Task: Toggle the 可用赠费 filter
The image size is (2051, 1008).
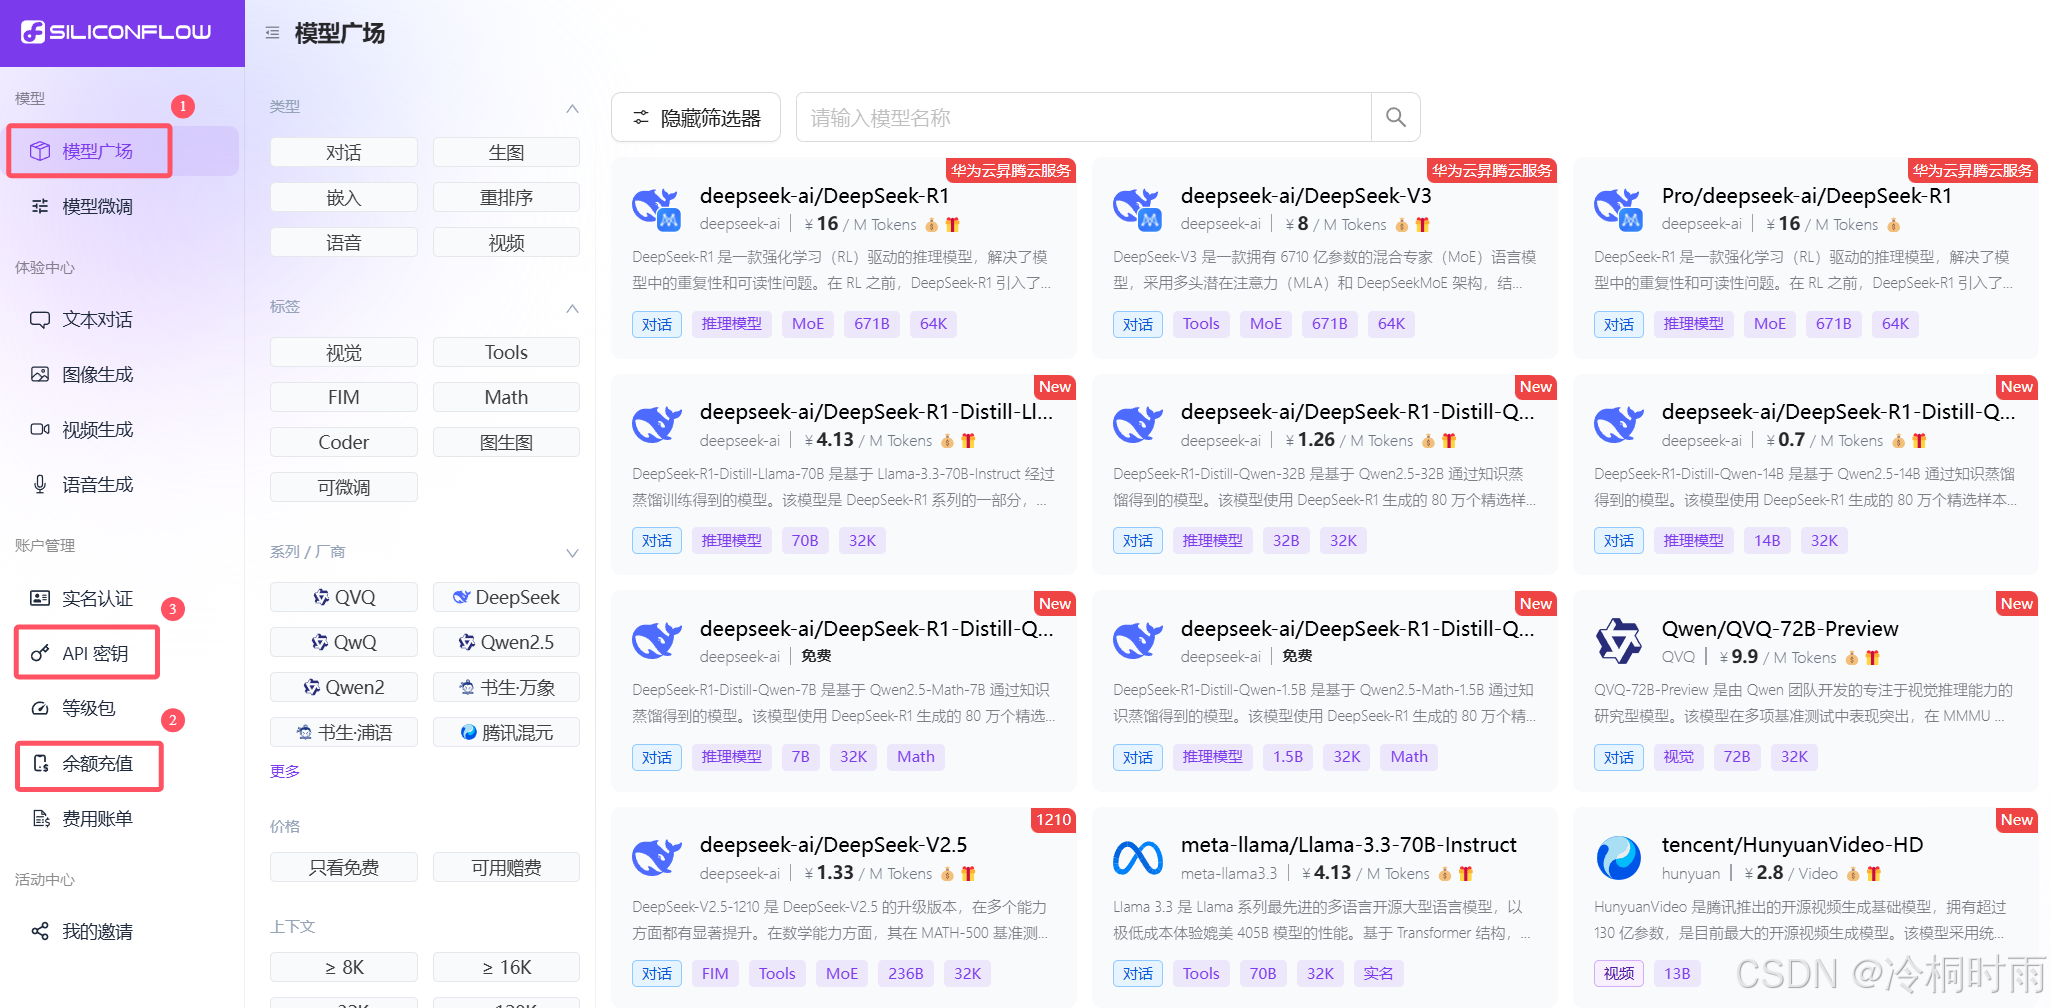Action: [x=506, y=867]
